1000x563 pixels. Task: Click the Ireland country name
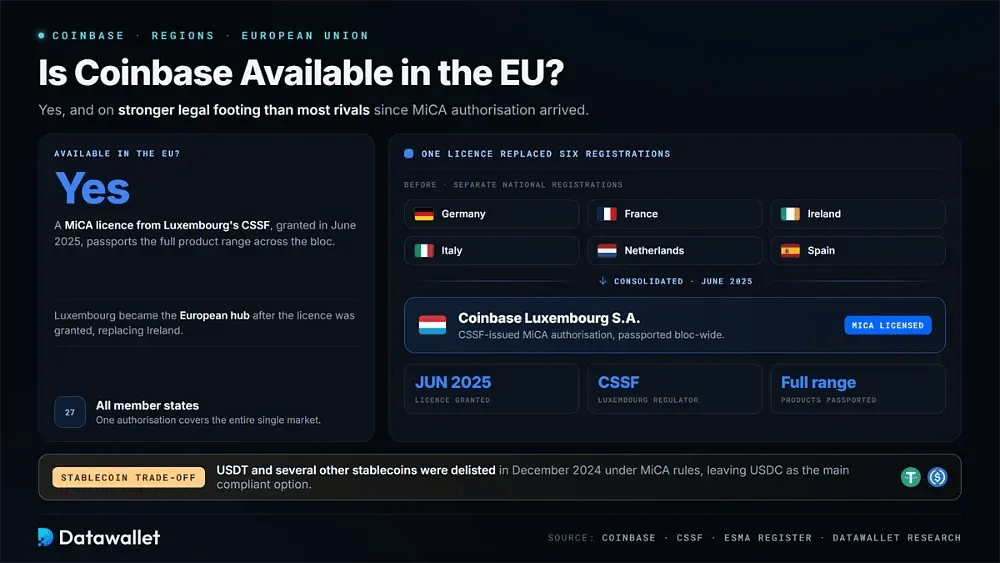(824, 214)
